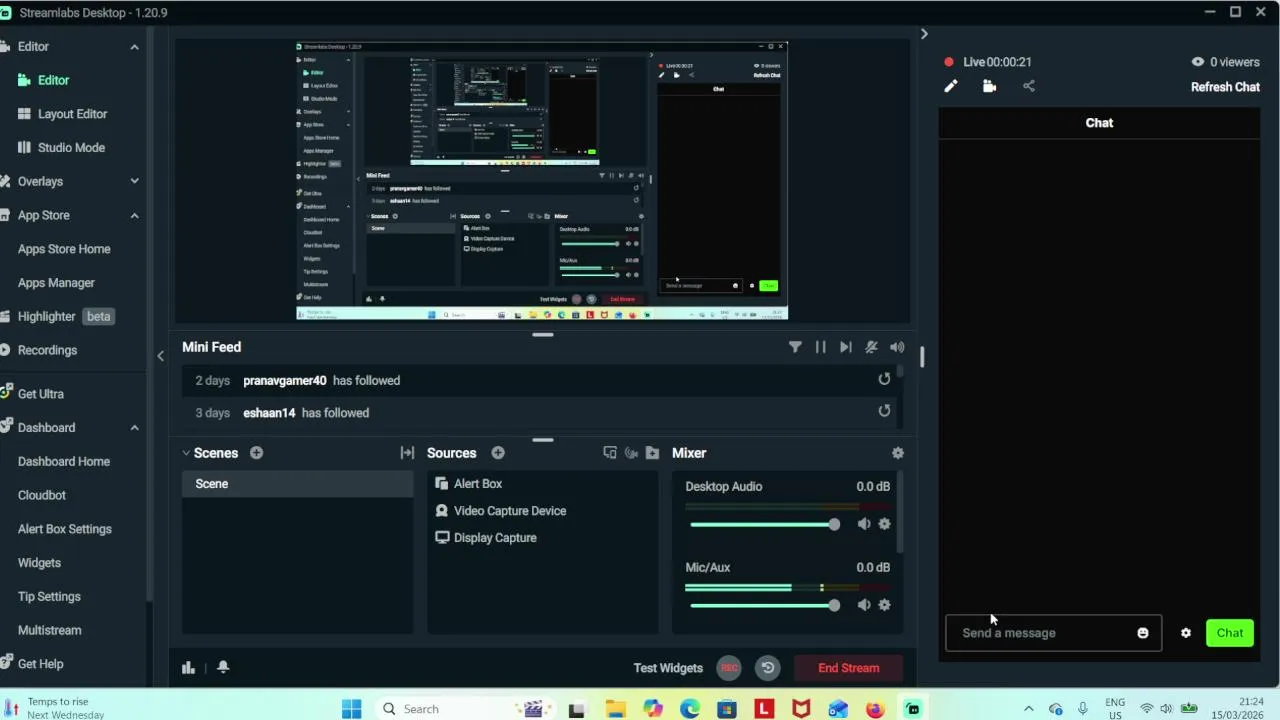
Task: Mute Desktop Audio
Action: point(864,524)
